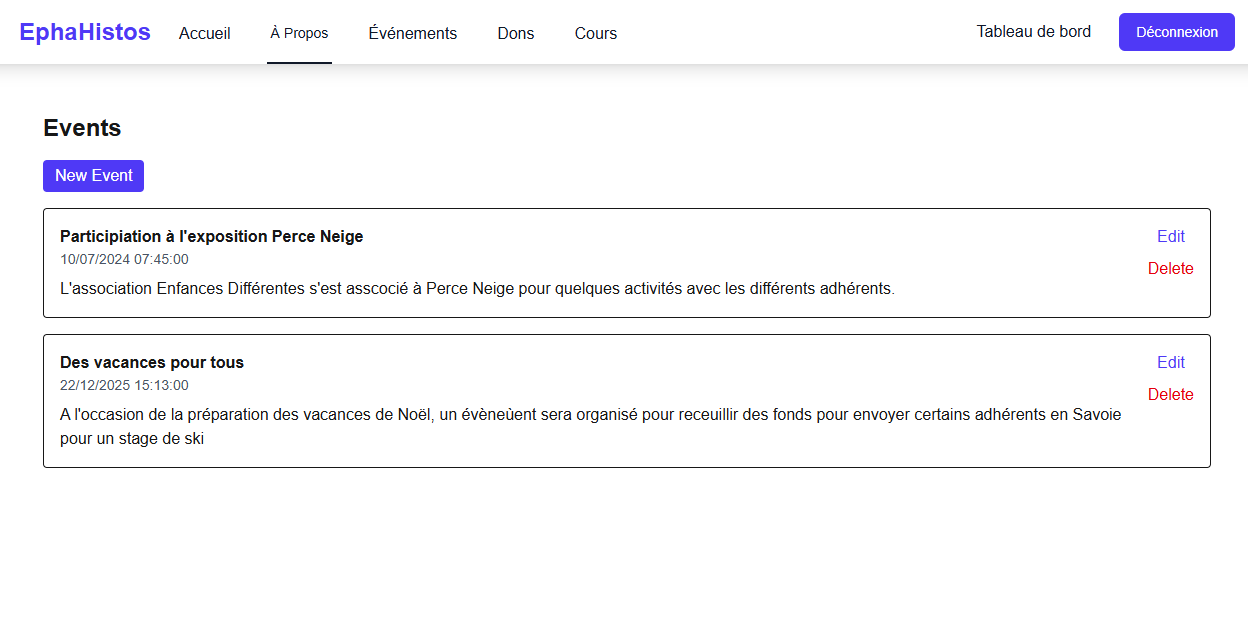
Task: Click the description mentioning Enfances Différentes association
Action: [477, 288]
